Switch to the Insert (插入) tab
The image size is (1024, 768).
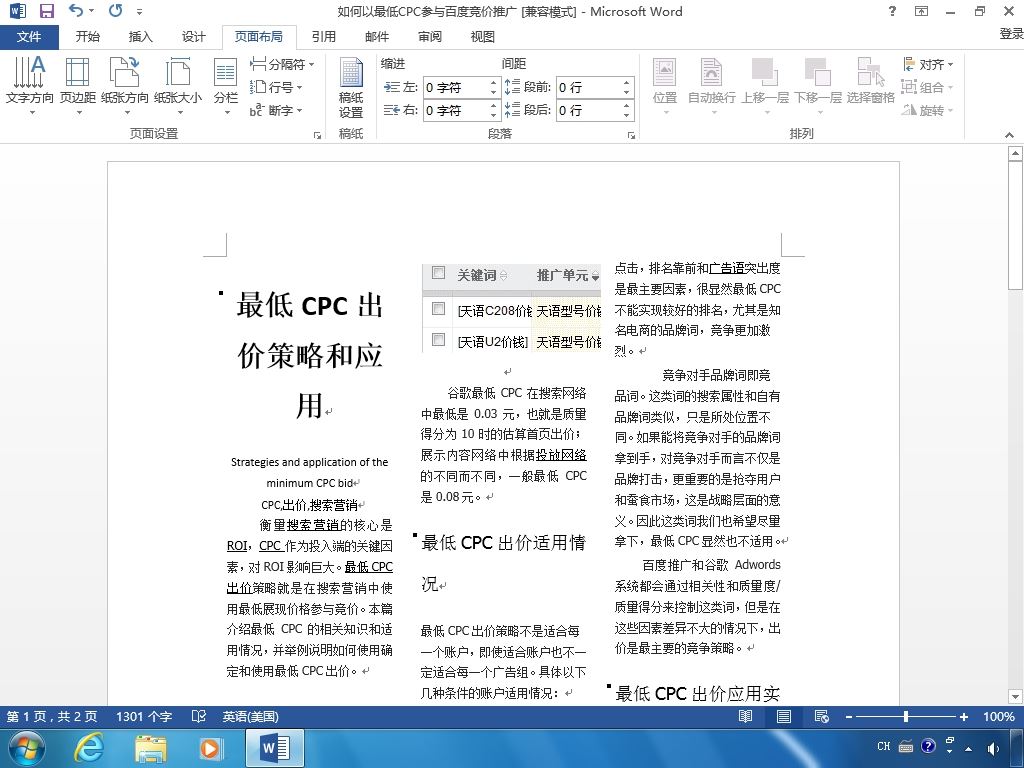pyautogui.click(x=140, y=37)
